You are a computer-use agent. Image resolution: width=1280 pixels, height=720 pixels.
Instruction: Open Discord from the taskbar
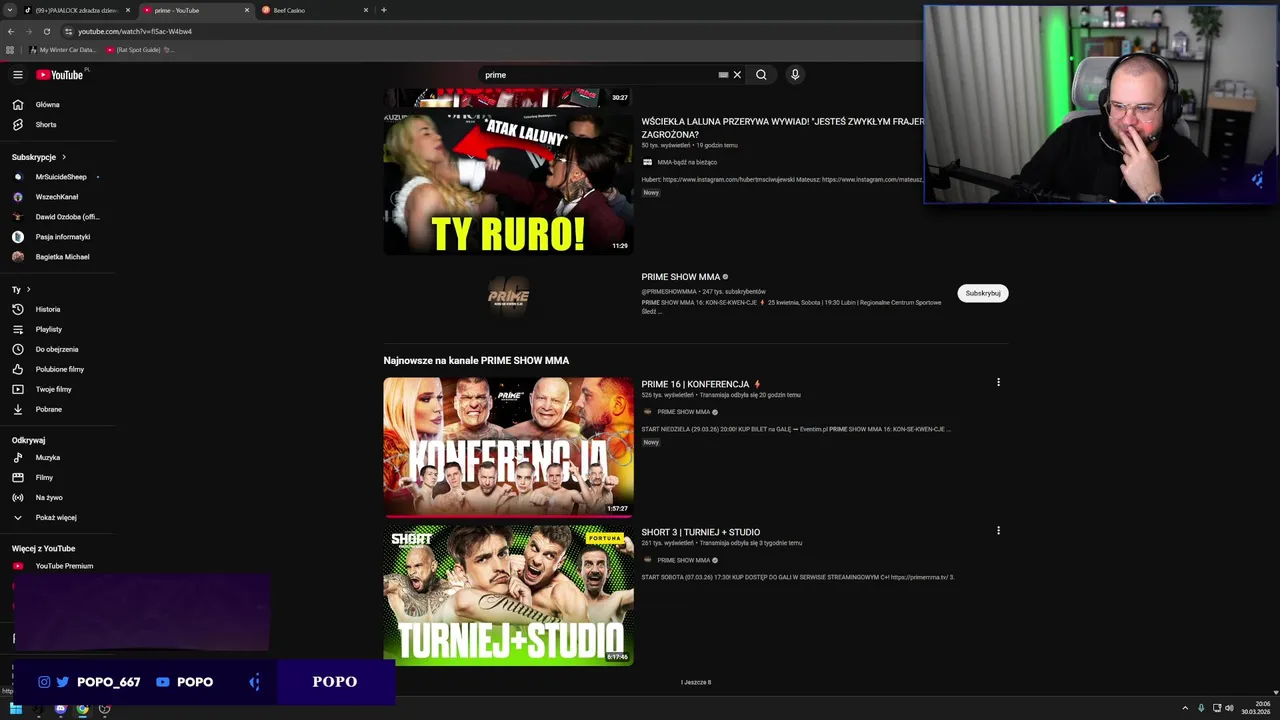tap(60, 709)
